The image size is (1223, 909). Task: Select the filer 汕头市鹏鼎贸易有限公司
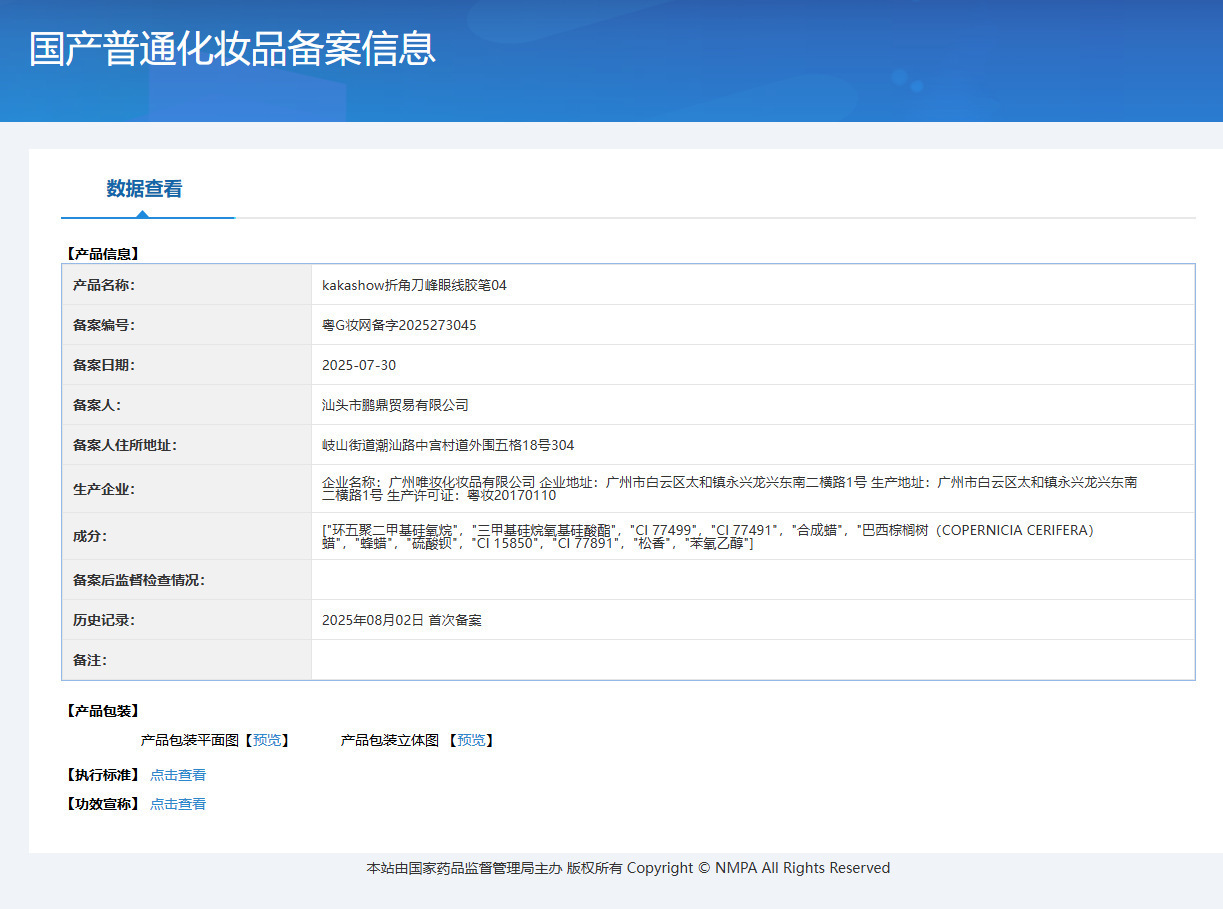click(x=395, y=405)
